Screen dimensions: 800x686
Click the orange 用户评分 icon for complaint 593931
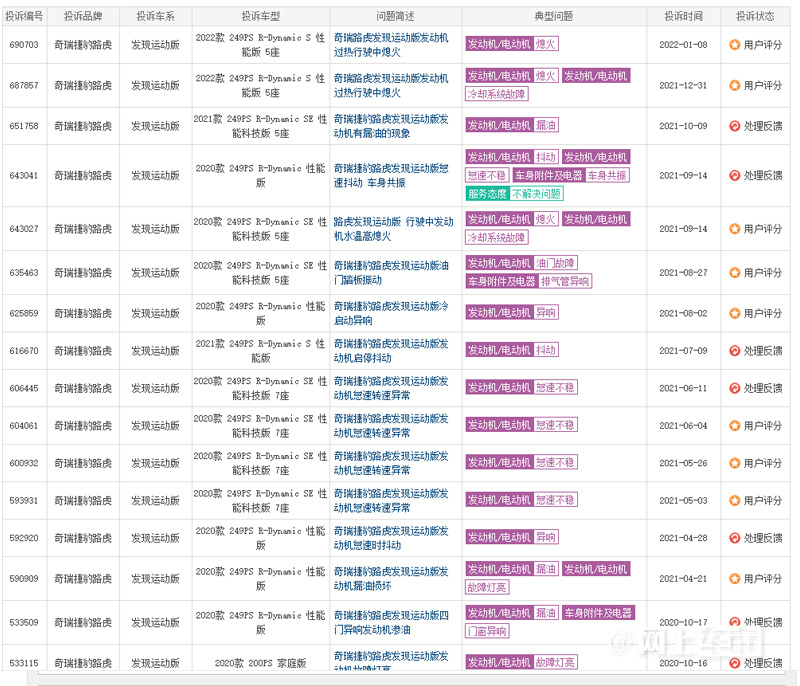pos(734,500)
